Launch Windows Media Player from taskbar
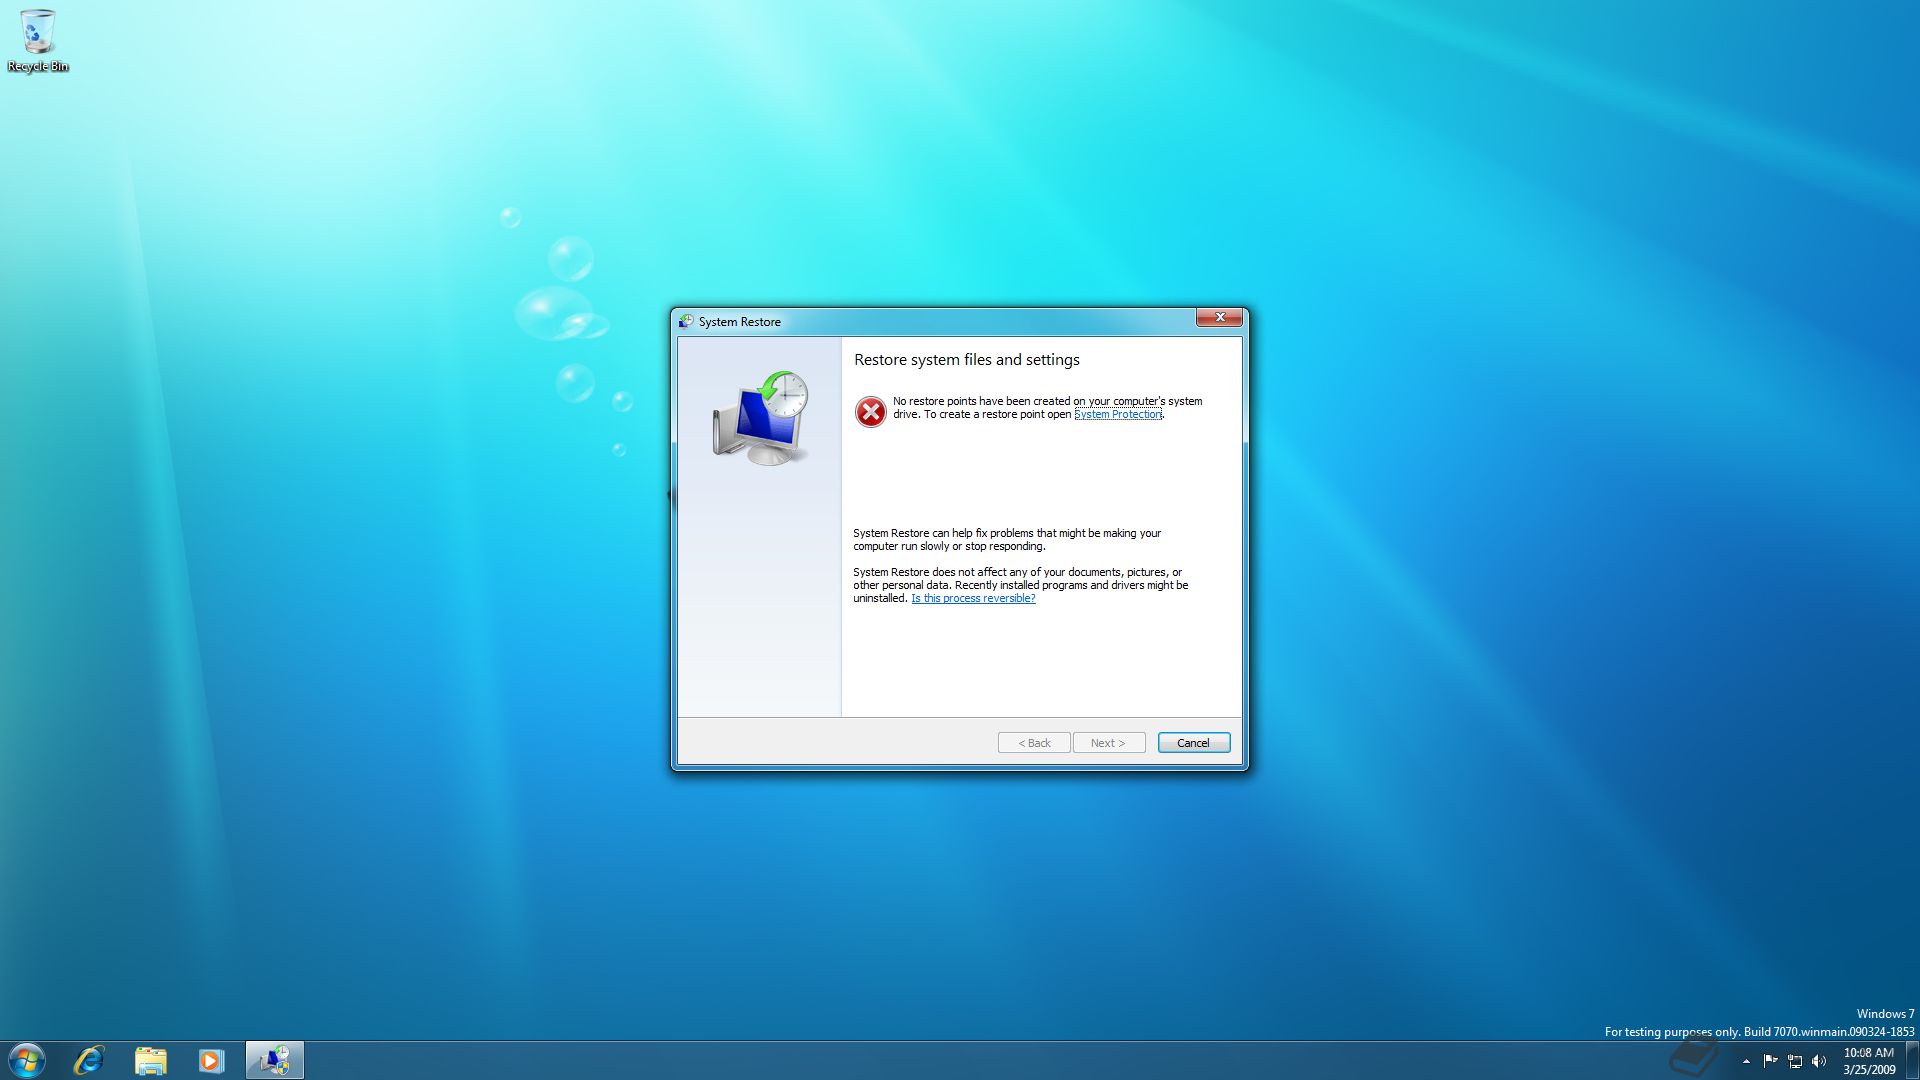 pyautogui.click(x=211, y=1060)
